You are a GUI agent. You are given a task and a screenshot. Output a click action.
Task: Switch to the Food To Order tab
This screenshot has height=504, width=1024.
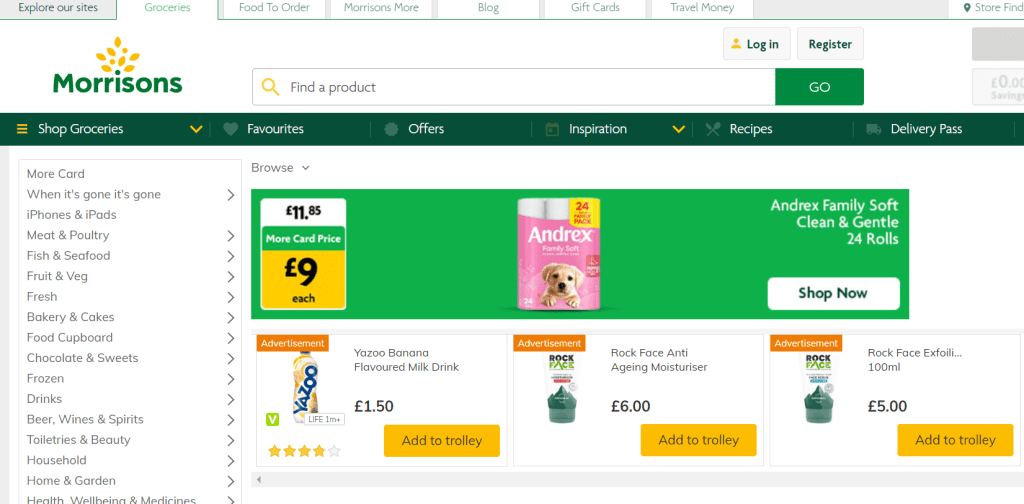click(274, 8)
